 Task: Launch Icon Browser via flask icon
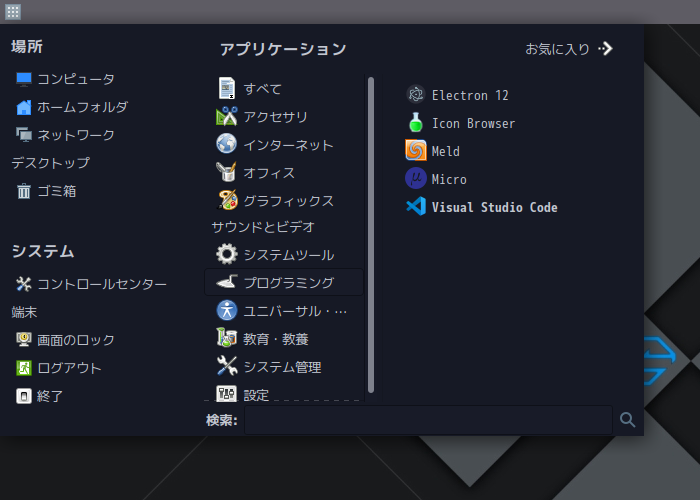click(x=416, y=123)
